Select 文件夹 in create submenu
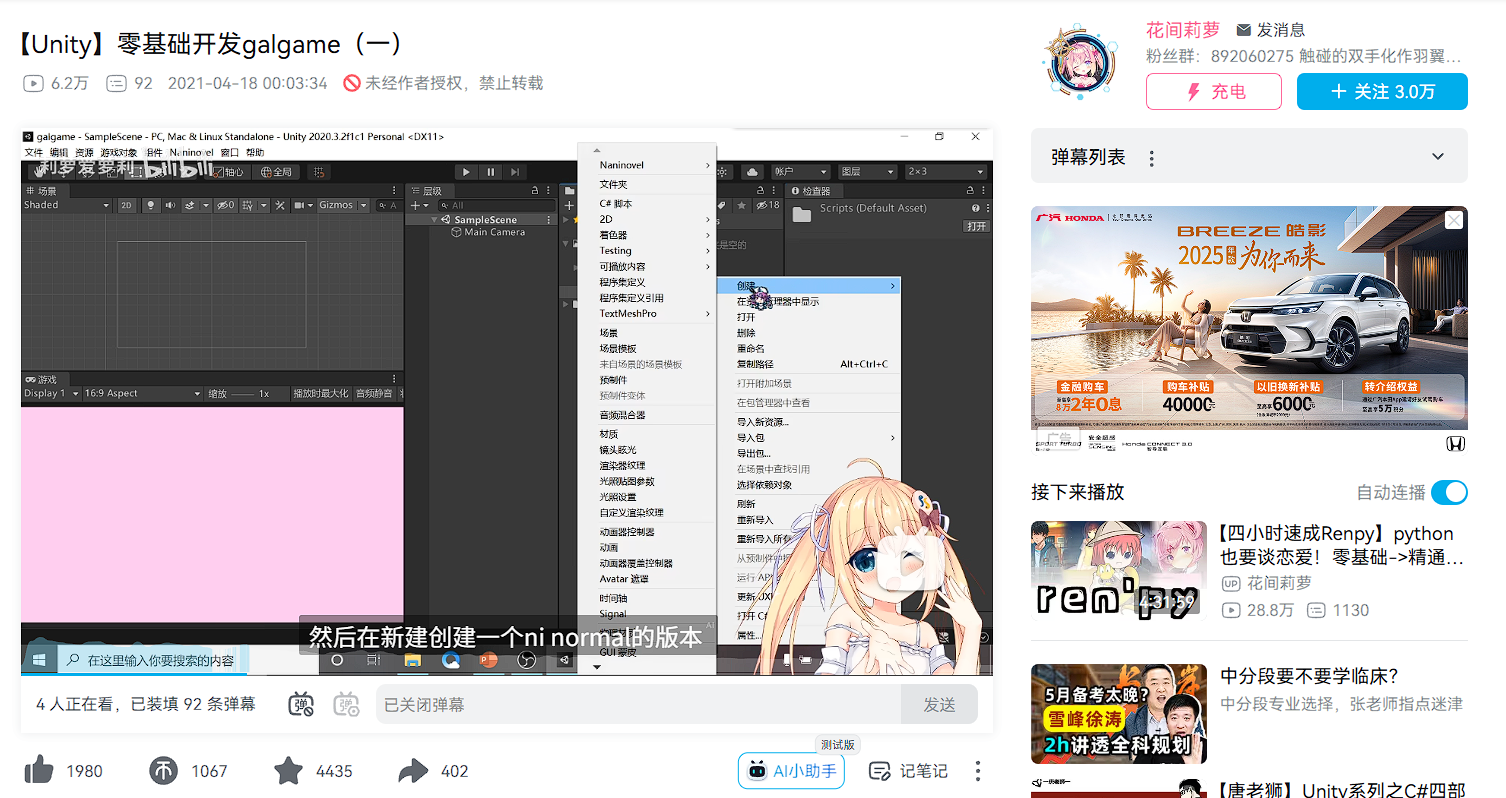 coord(647,184)
